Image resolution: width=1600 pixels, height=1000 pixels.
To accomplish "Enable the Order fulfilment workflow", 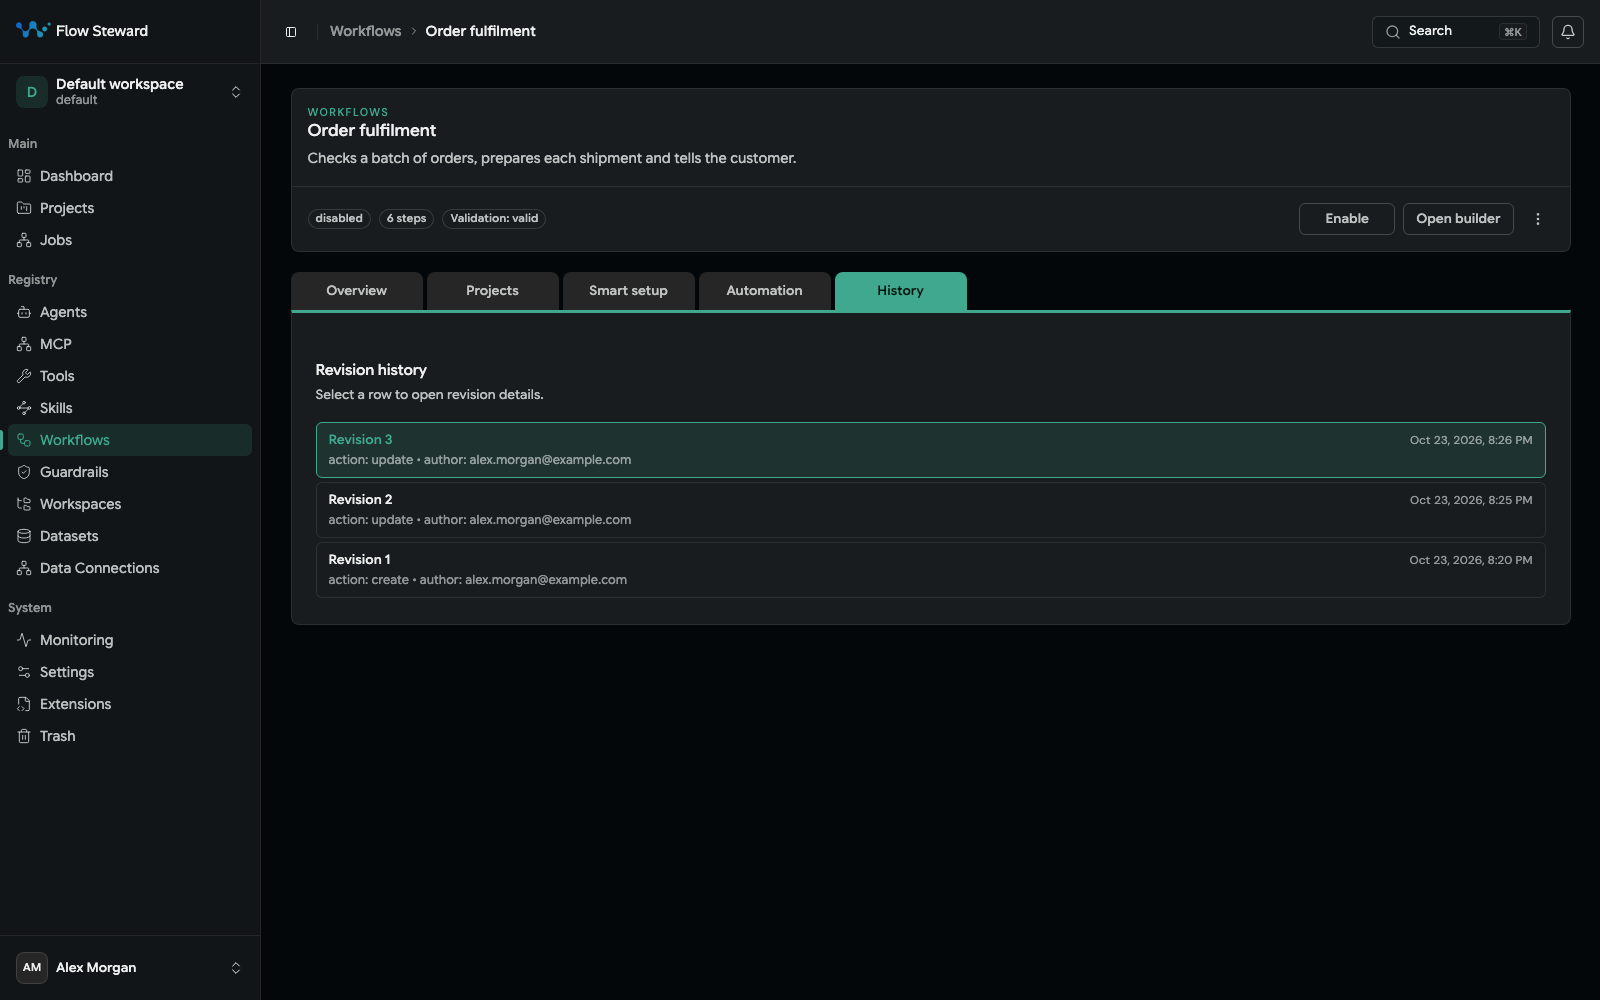I will coord(1346,219).
